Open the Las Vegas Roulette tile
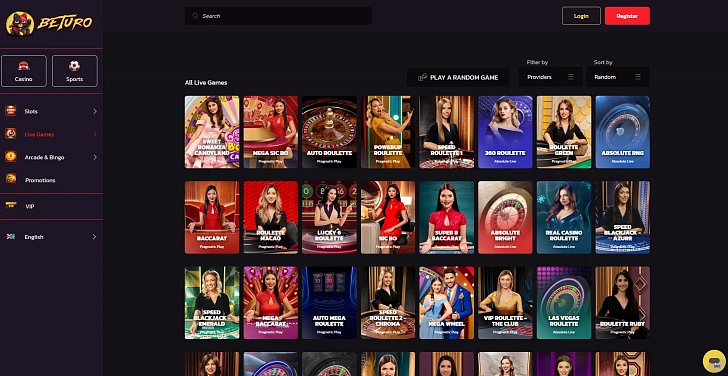The width and height of the screenshot is (728, 376). coord(564,303)
